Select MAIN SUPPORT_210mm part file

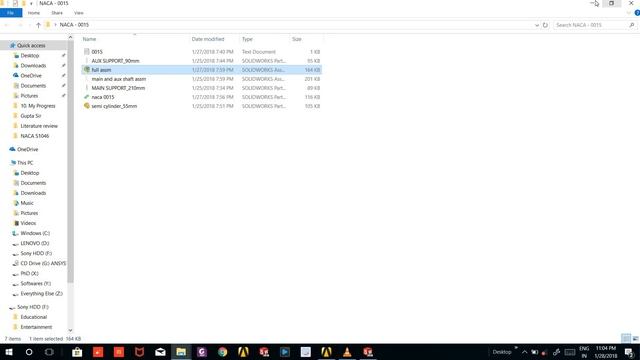point(202,88)
